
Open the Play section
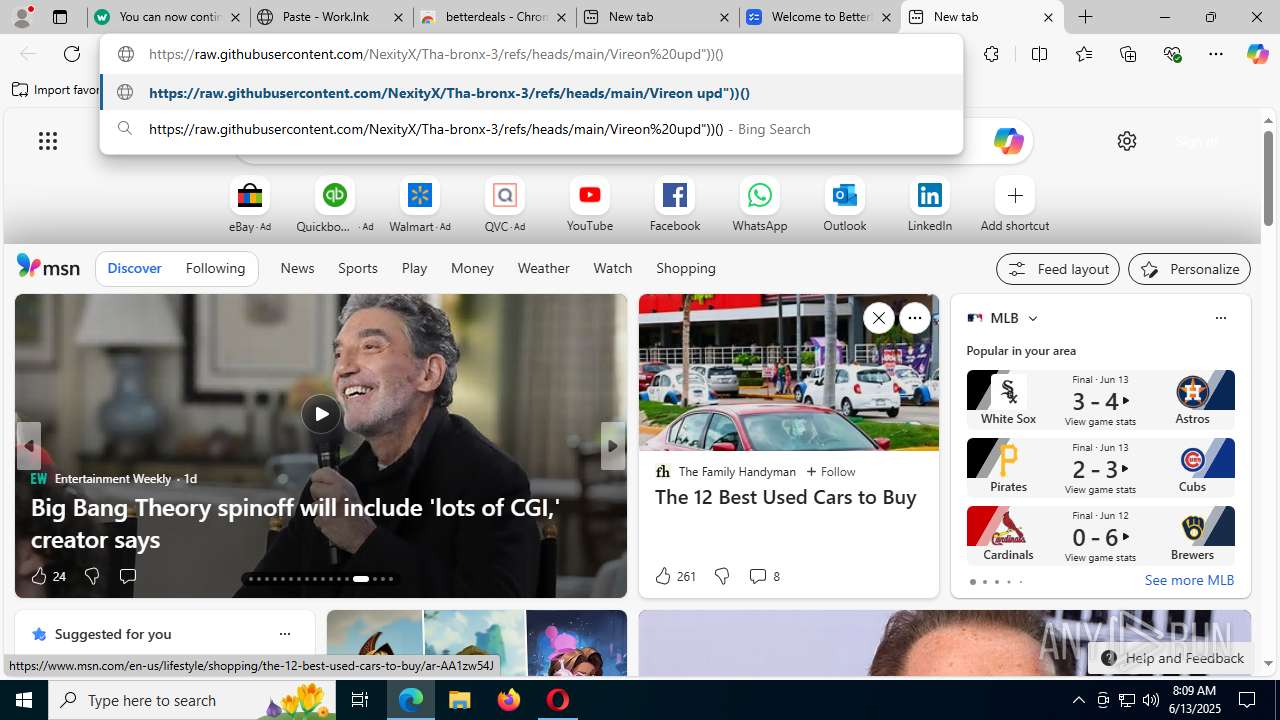414,268
